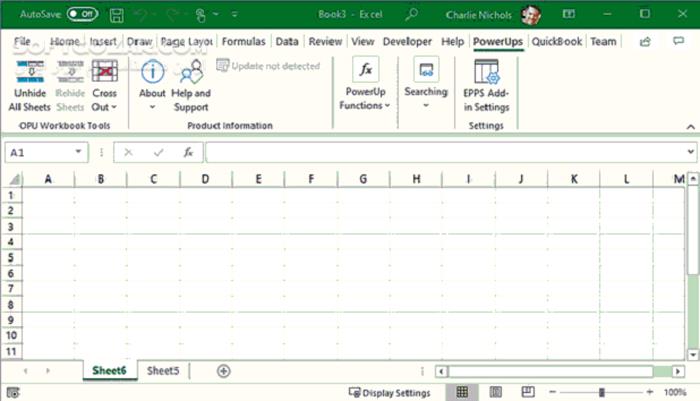This screenshot has width=700, height=401.
Task: Click horizontal scrollbar right arrow
Action: click(678, 371)
